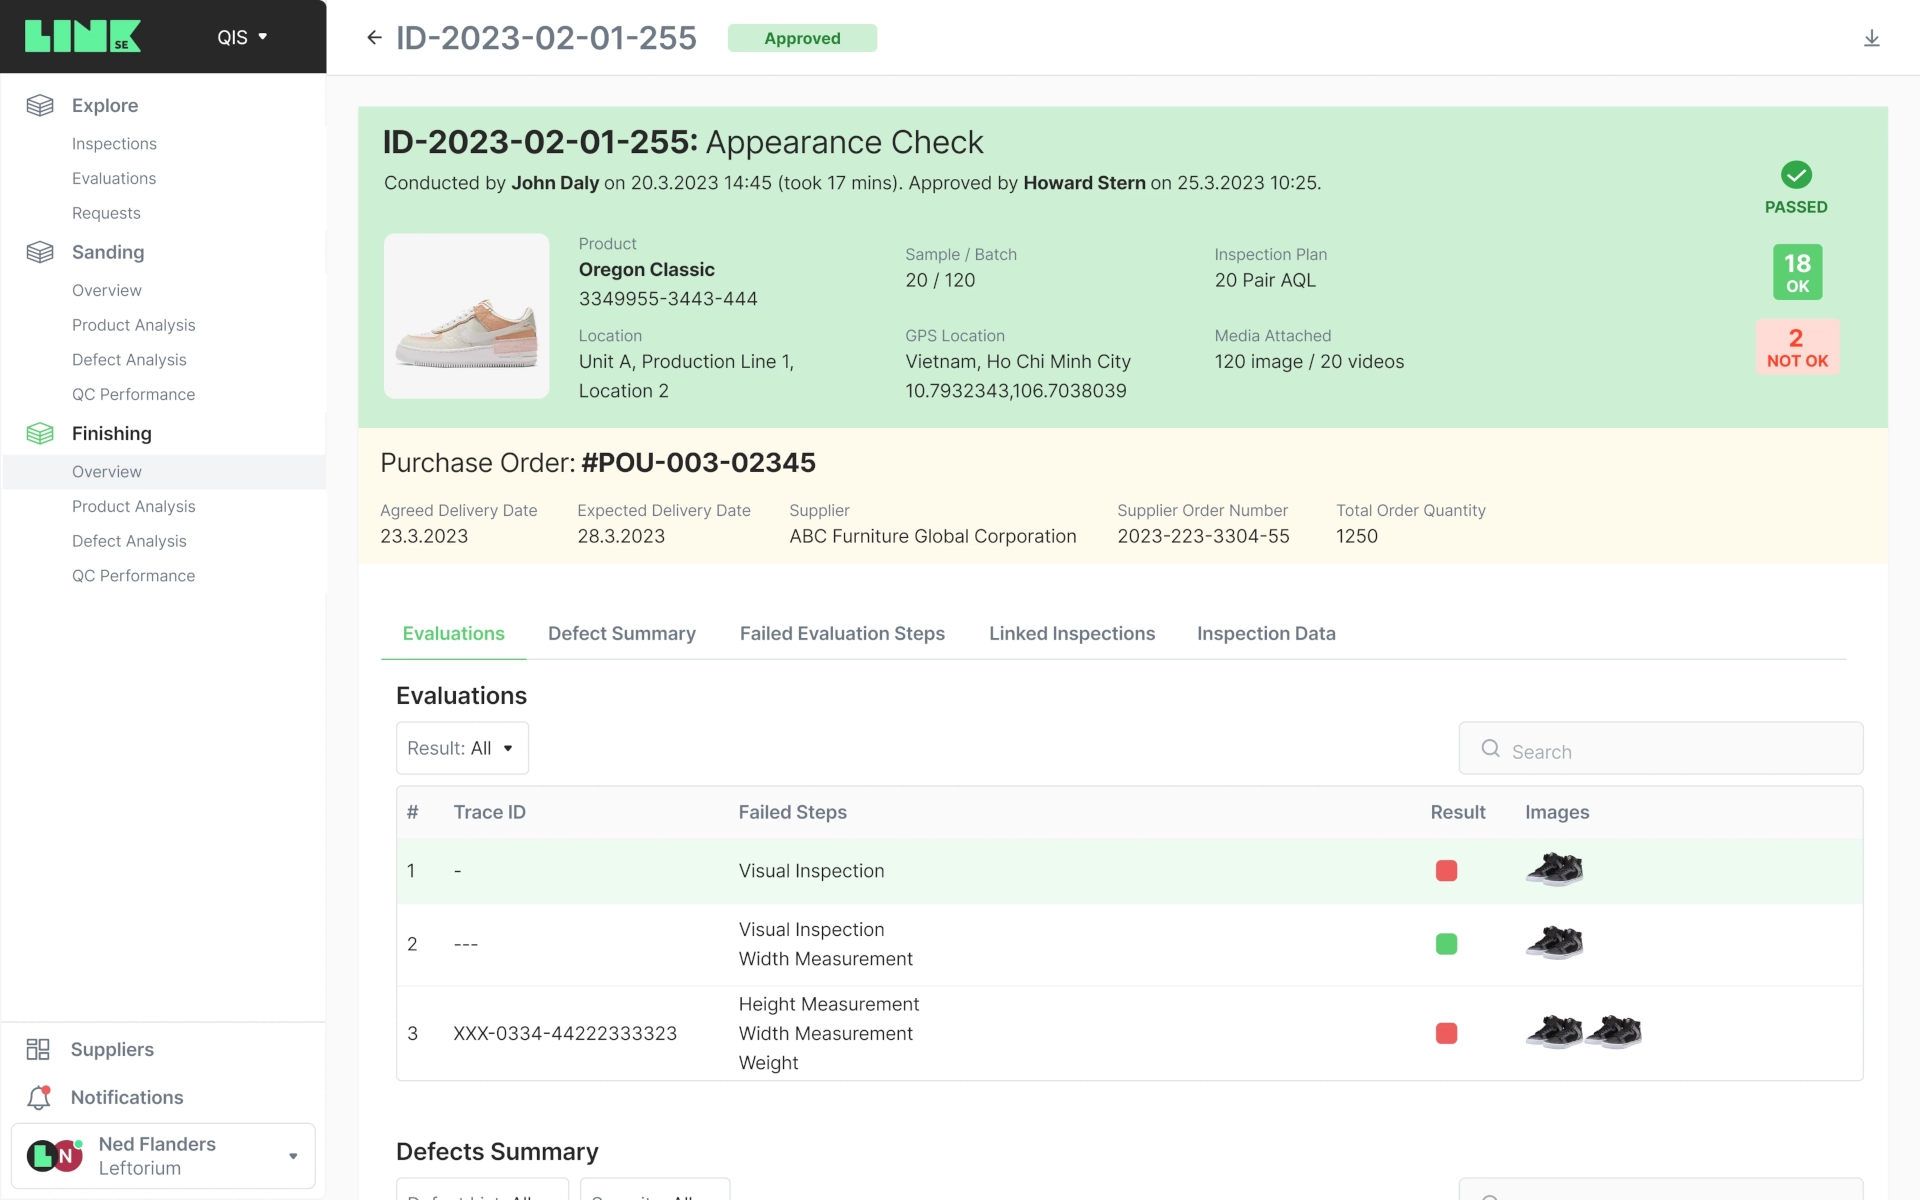
Task: Expand the Ned Flanders account menu
Action: pos(292,1156)
